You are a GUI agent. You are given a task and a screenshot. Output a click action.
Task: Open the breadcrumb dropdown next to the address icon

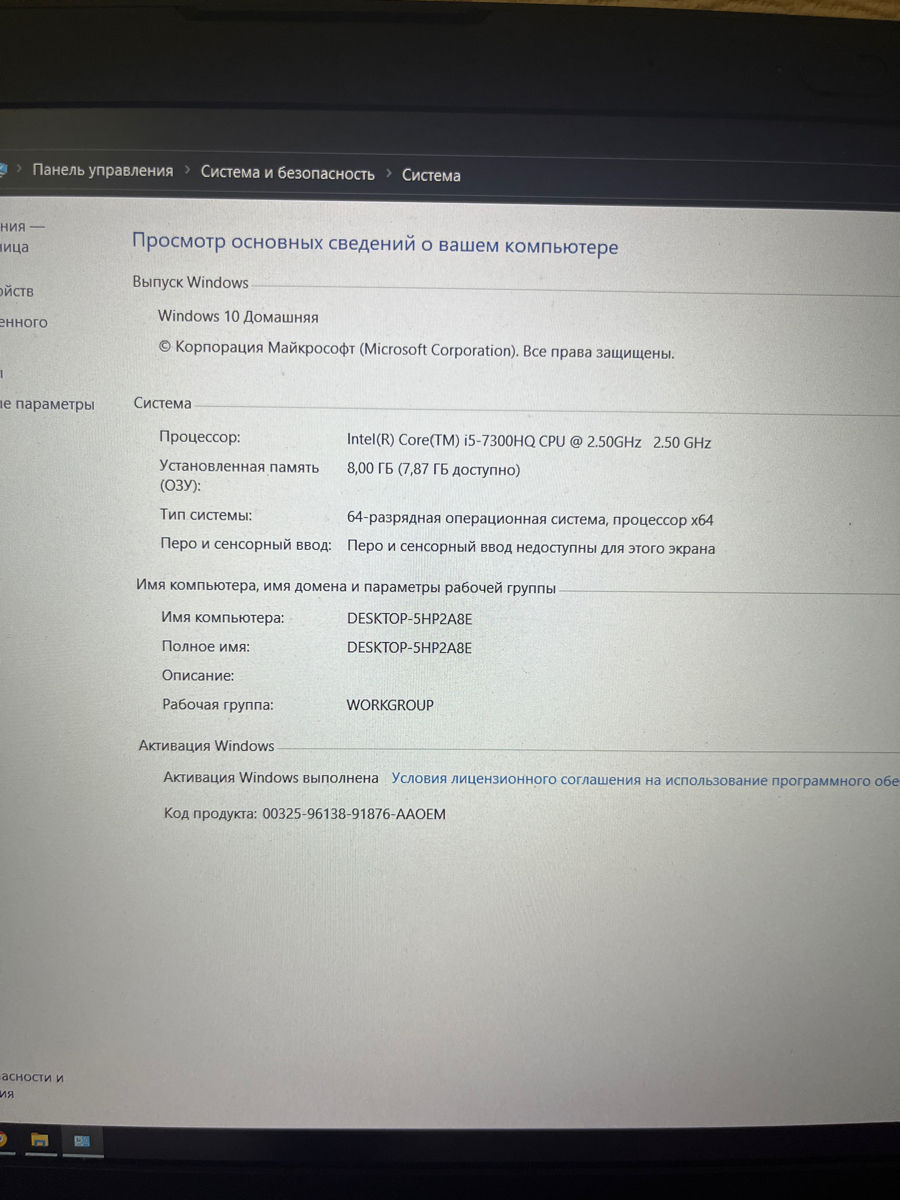tap(20, 170)
